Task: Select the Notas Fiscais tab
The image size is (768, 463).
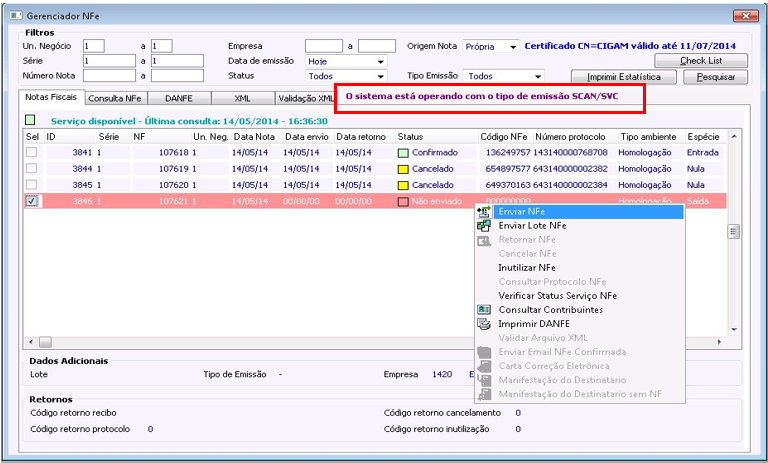Action: [51, 97]
